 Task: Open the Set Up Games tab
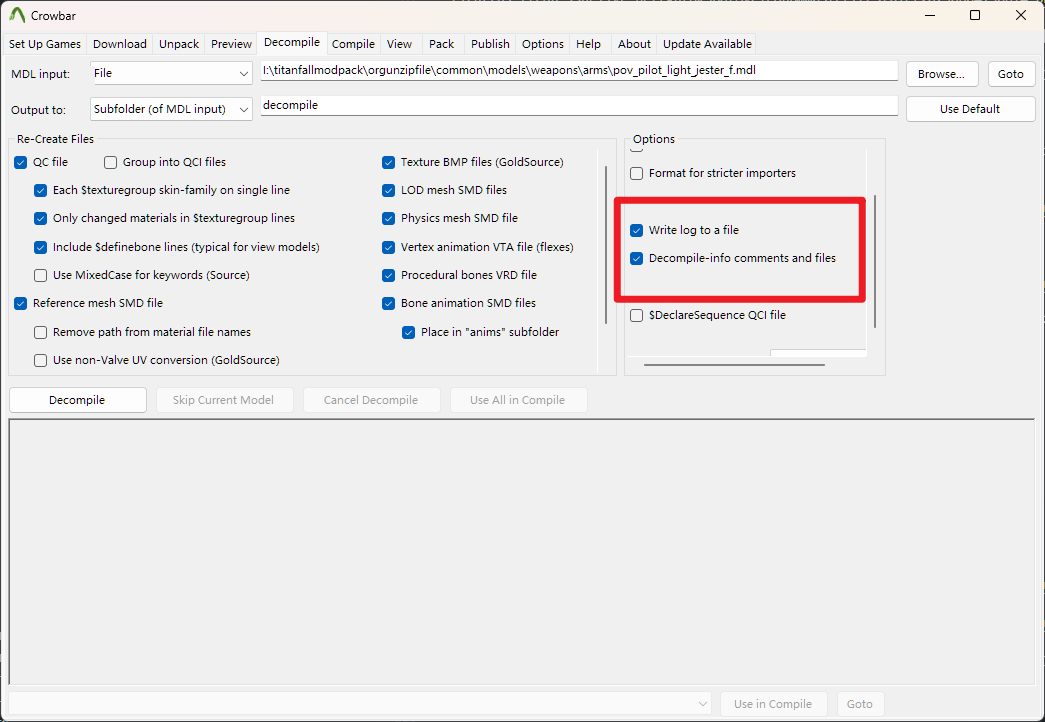tap(45, 44)
